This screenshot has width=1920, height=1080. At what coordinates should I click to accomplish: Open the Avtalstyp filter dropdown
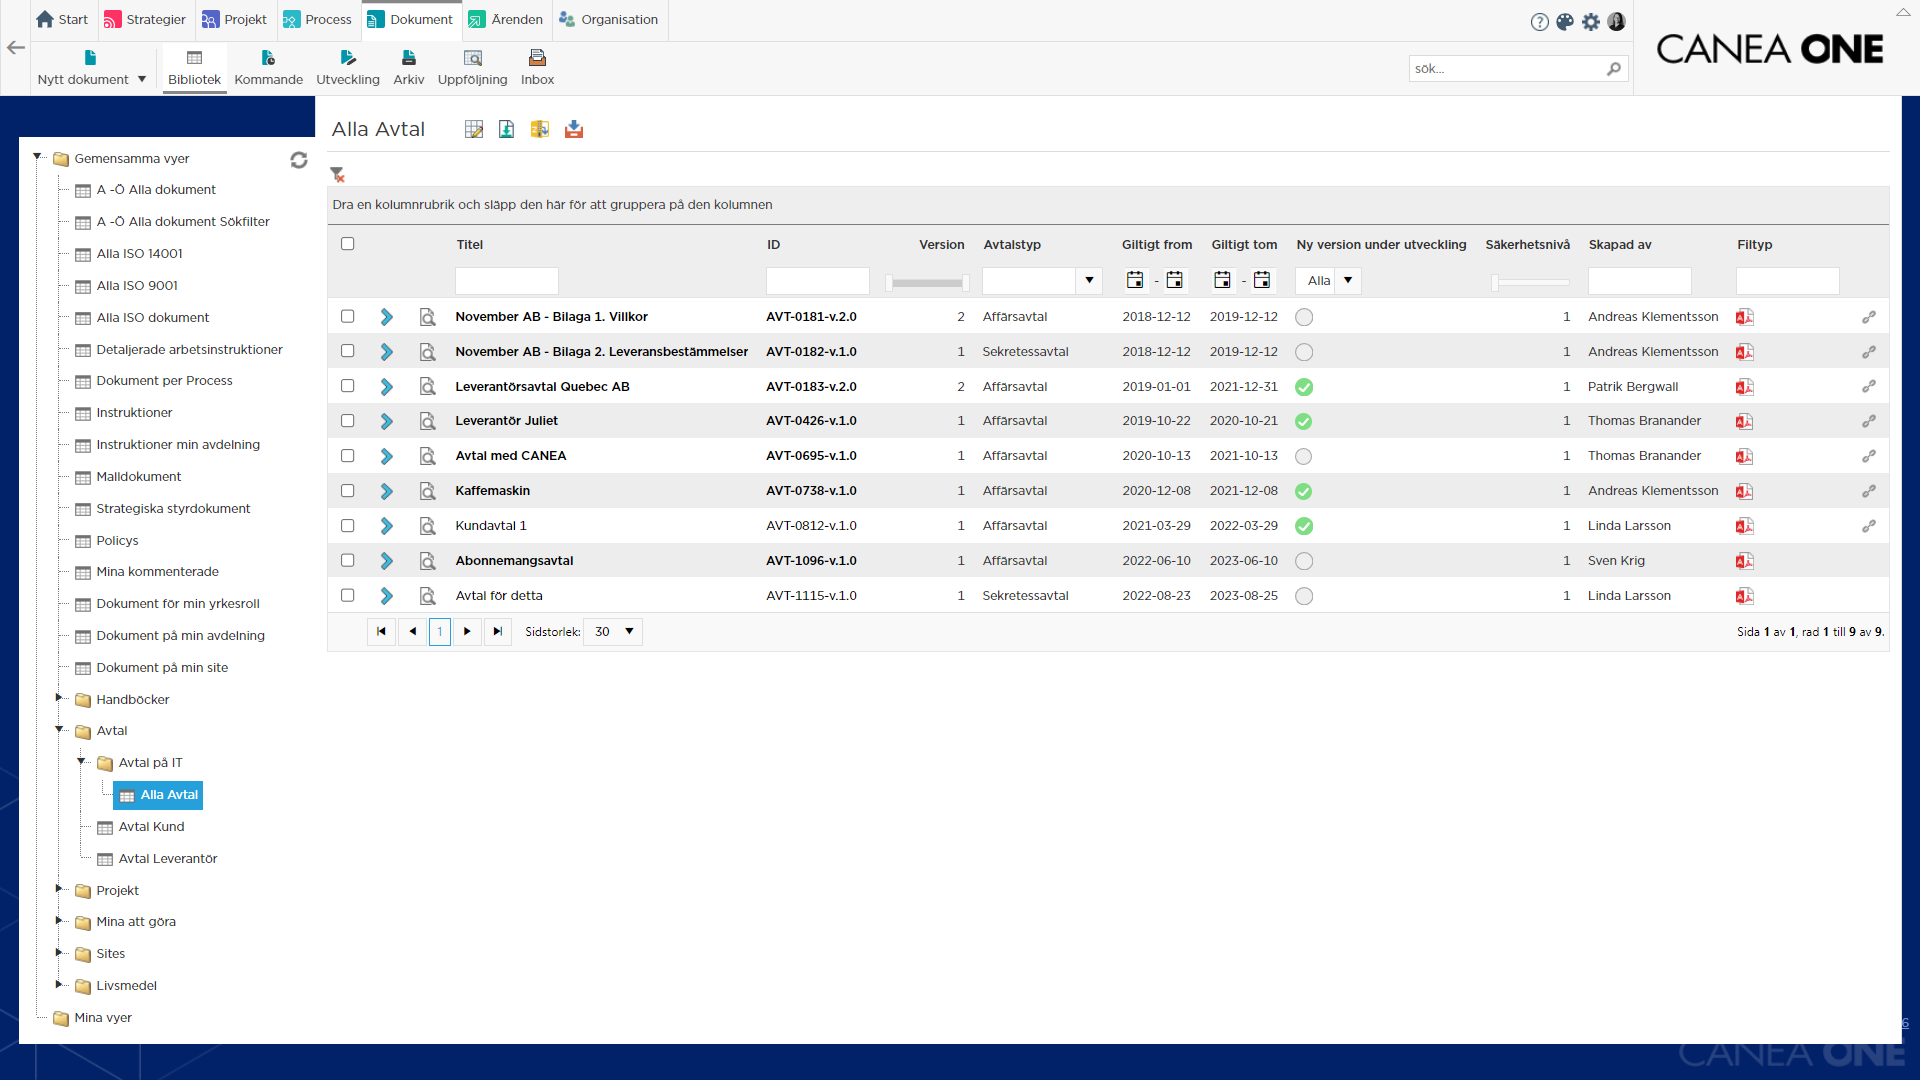pyautogui.click(x=1089, y=281)
